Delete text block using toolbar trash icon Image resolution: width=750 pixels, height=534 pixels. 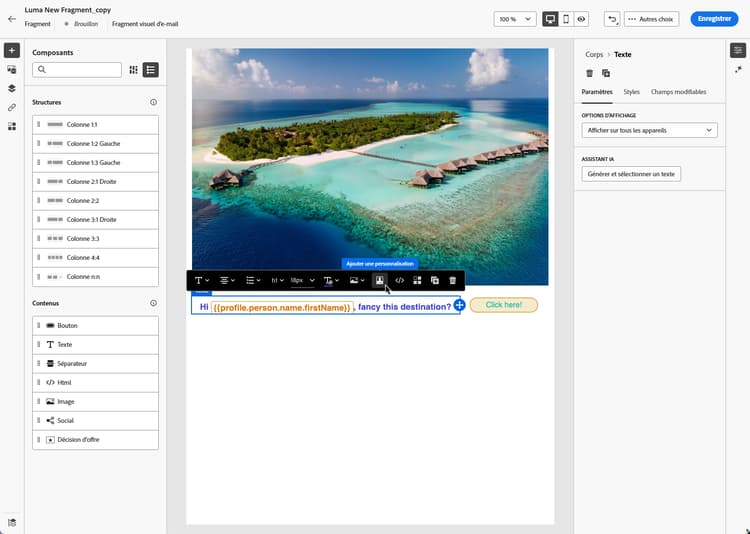[x=453, y=281]
